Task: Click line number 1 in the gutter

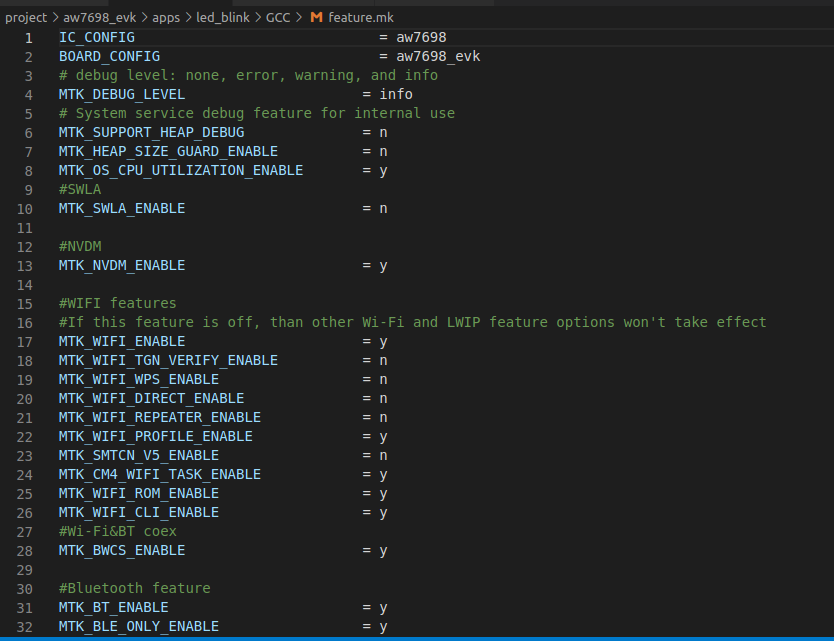Action: (x=29, y=38)
